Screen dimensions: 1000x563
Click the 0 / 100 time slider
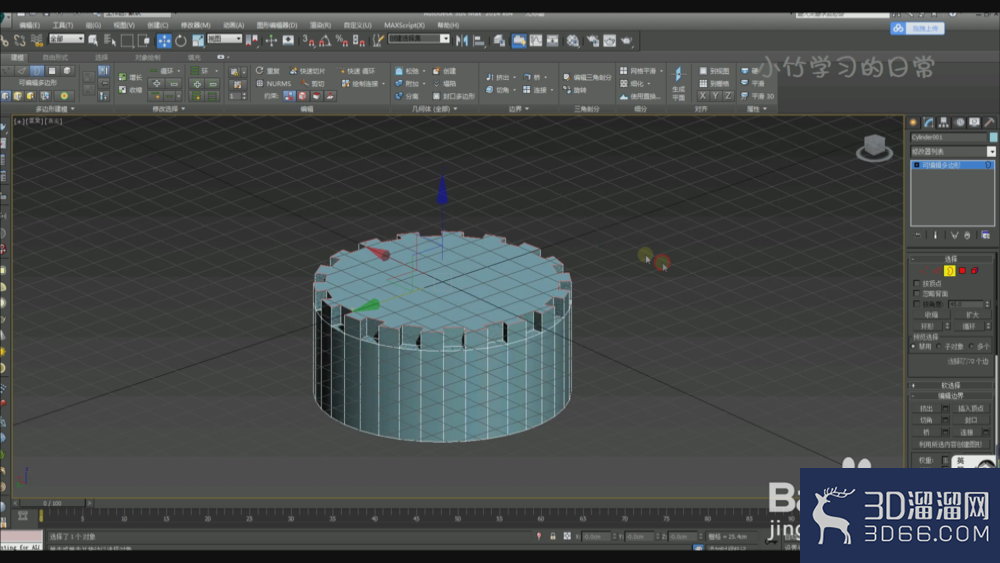pyautogui.click(x=52, y=503)
